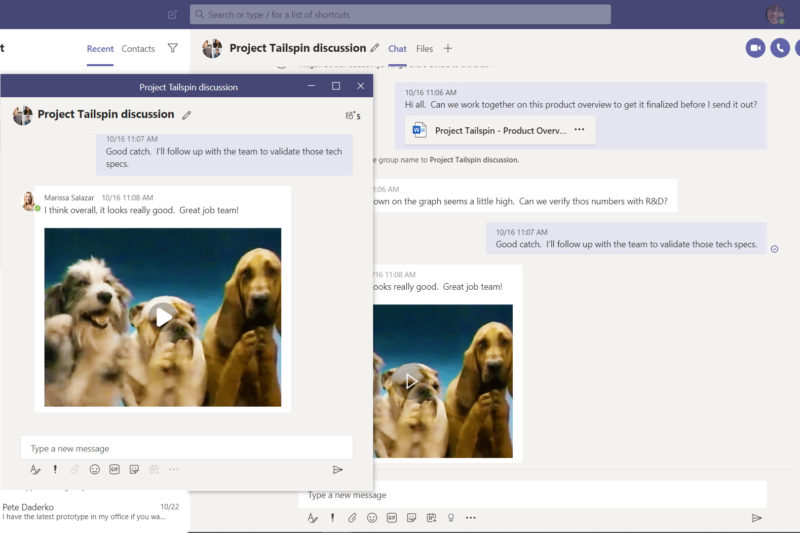The height and width of the screenshot is (533, 800).
Task: View participants in the pop-out chat
Action: tap(352, 116)
